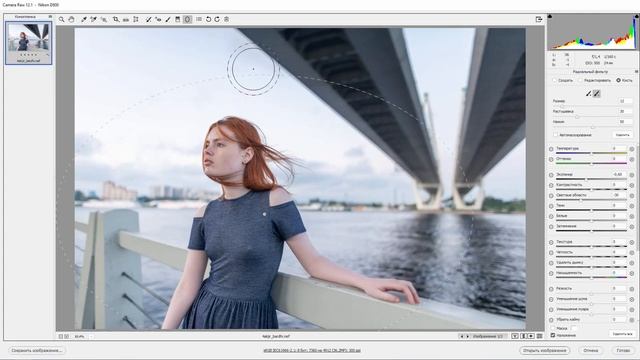The image size is (640, 360).
Task: Toggle before/after view icon
Action: 515,336
